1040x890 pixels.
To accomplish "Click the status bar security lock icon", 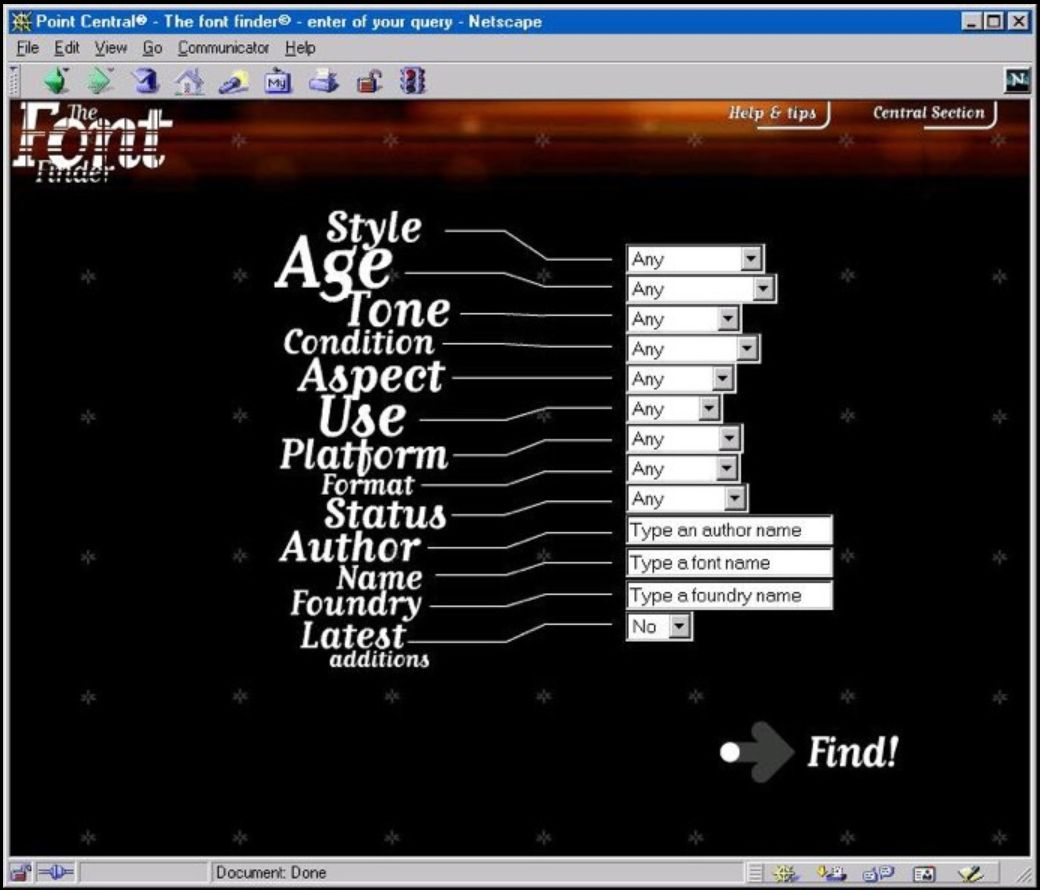I will pos(21,872).
